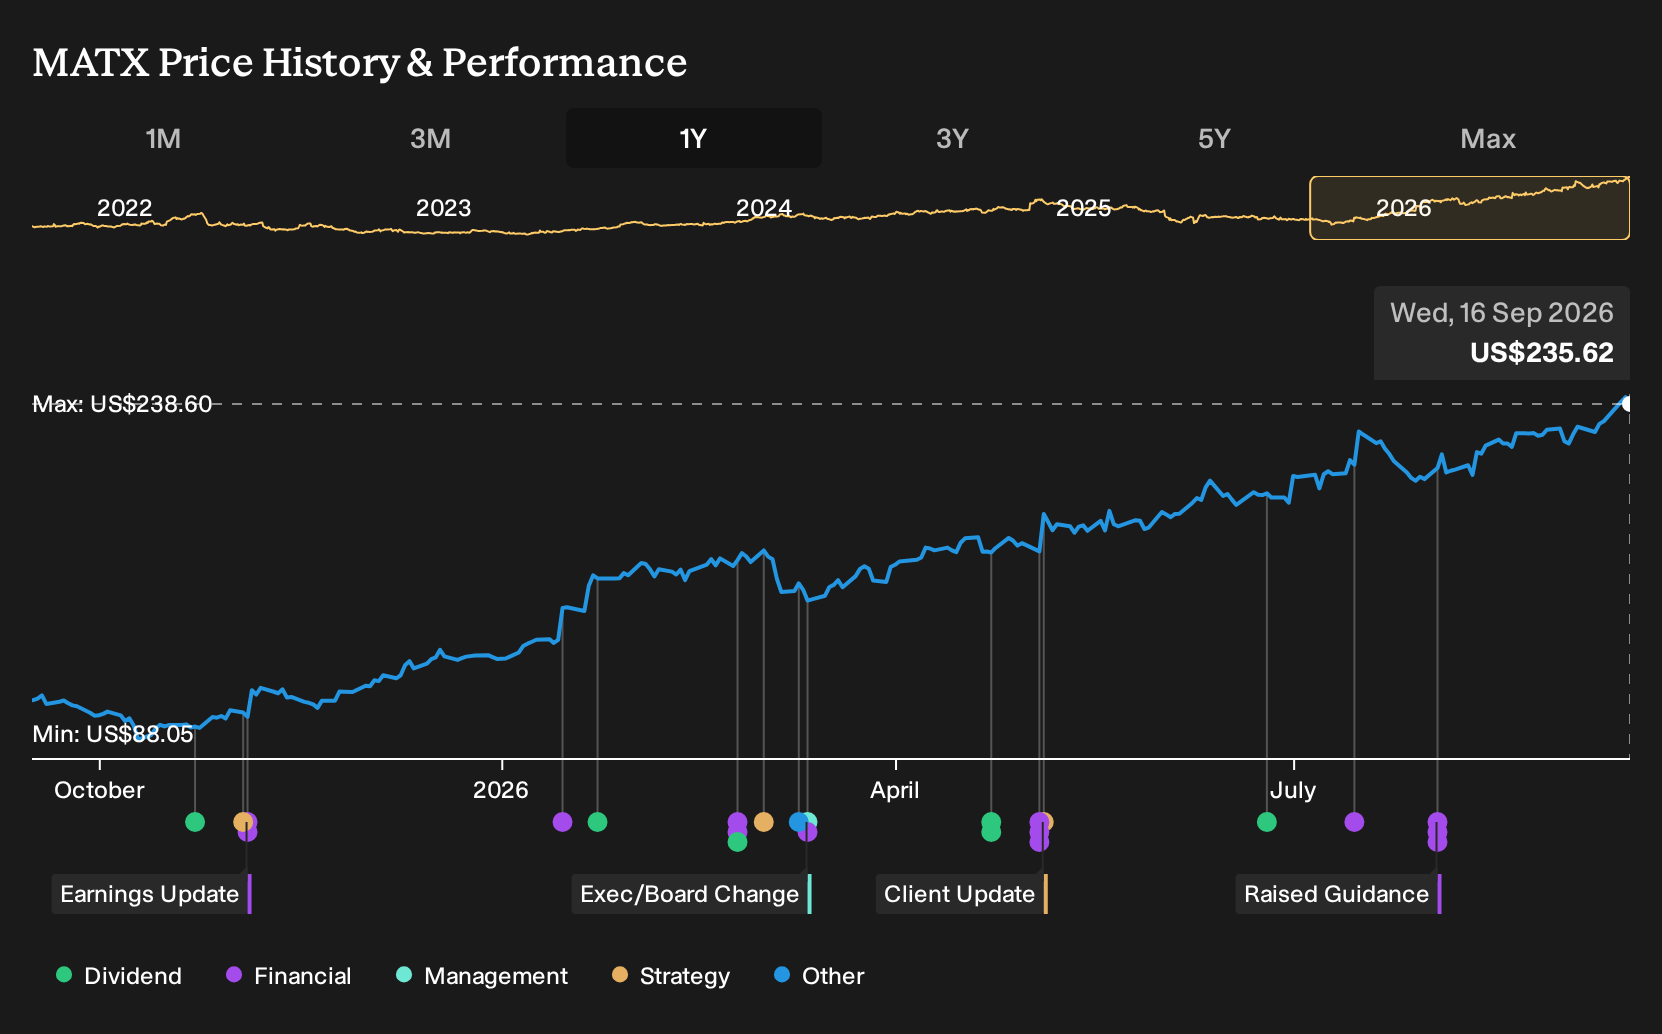The width and height of the screenshot is (1662, 1034).
Task: Click the first purple Financial marker after 2026 label
Action: (x=563, y=822)
